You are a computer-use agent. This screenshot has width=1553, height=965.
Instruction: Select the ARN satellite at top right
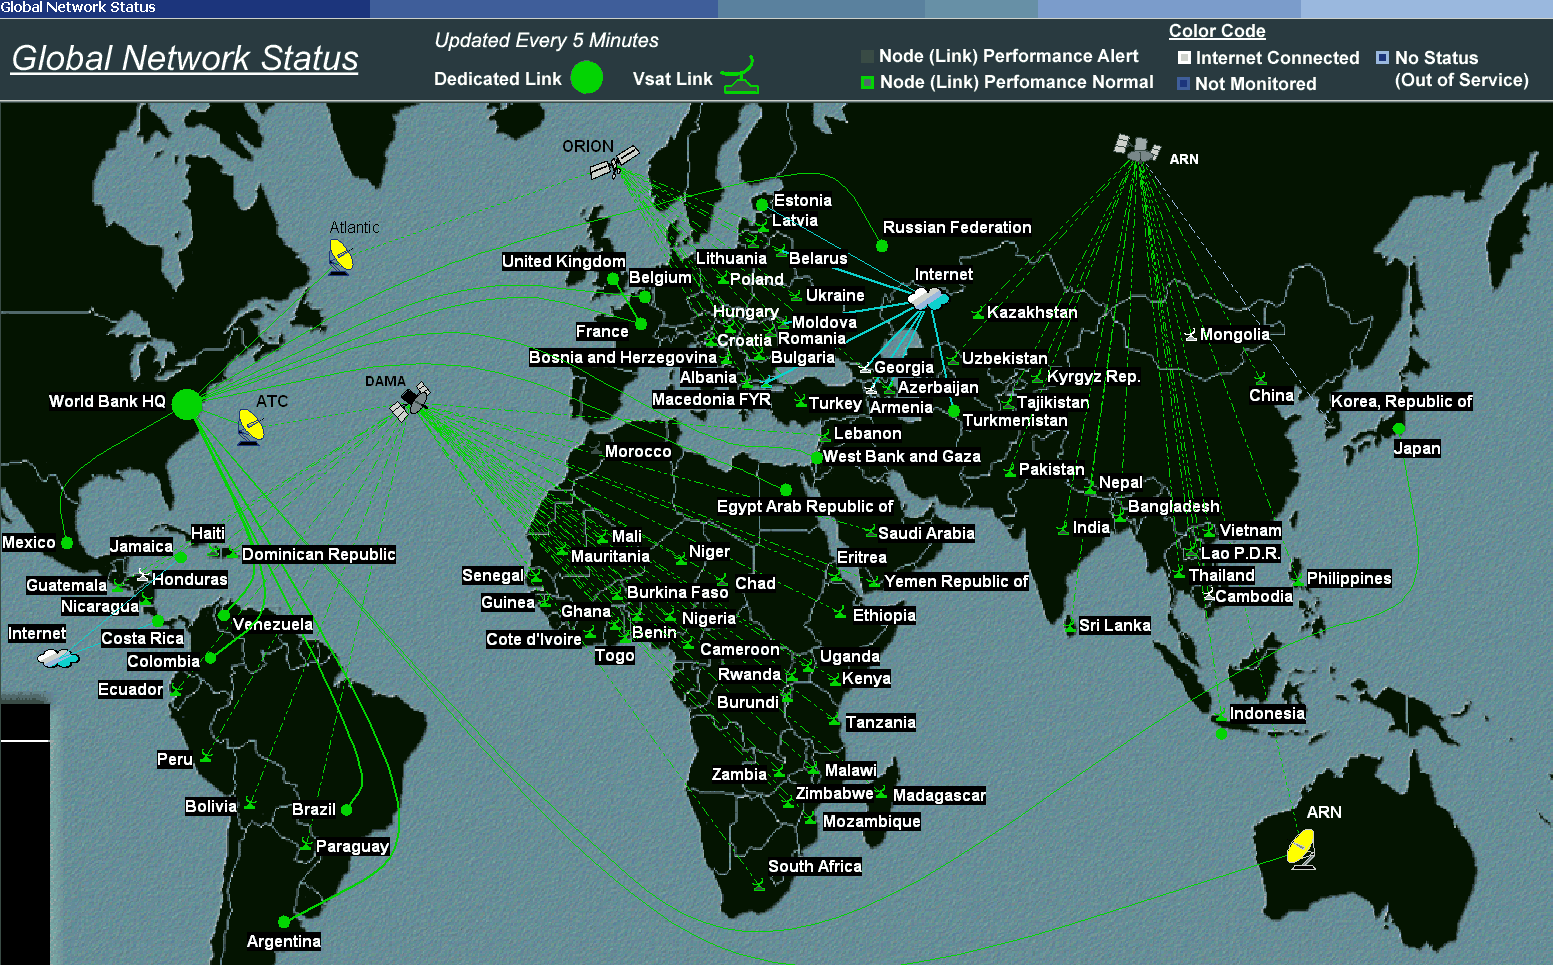point(1137,149)
